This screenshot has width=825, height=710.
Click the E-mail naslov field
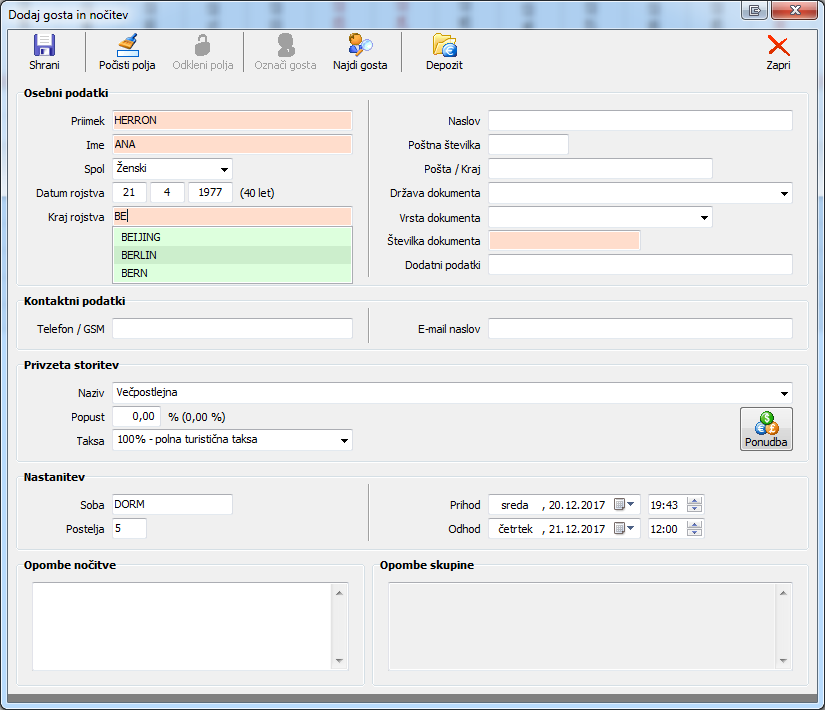click(x=640, y=329)
